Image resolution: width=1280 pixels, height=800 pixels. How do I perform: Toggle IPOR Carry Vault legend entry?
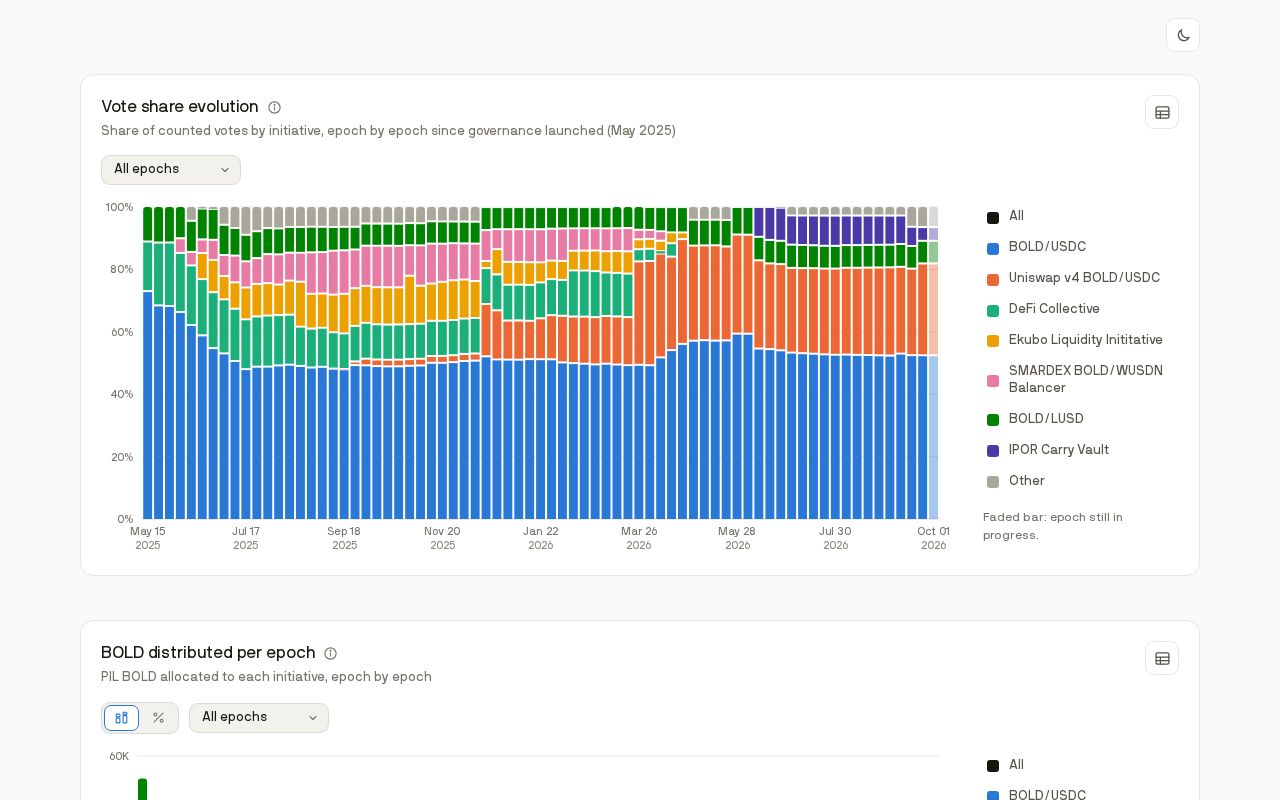click(1048, 451)
